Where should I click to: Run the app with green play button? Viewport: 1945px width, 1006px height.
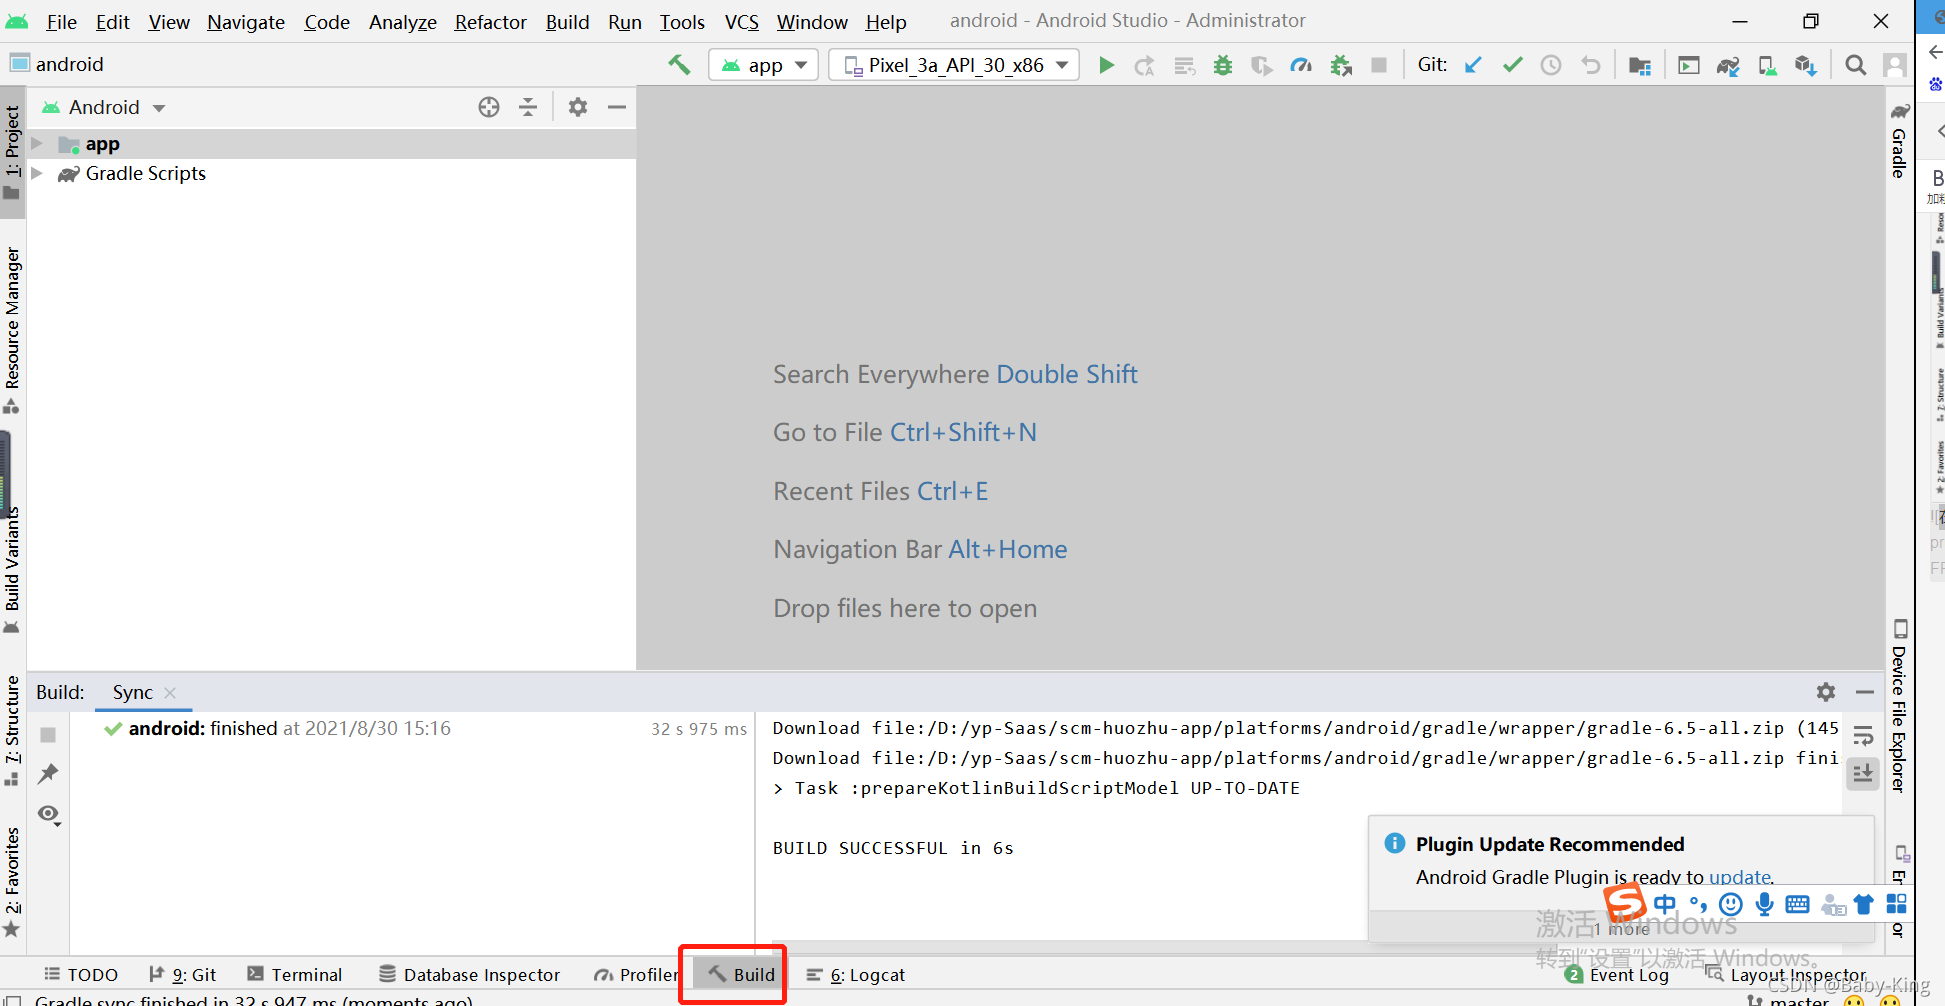pyautogui.click(x=1106, y=65)
